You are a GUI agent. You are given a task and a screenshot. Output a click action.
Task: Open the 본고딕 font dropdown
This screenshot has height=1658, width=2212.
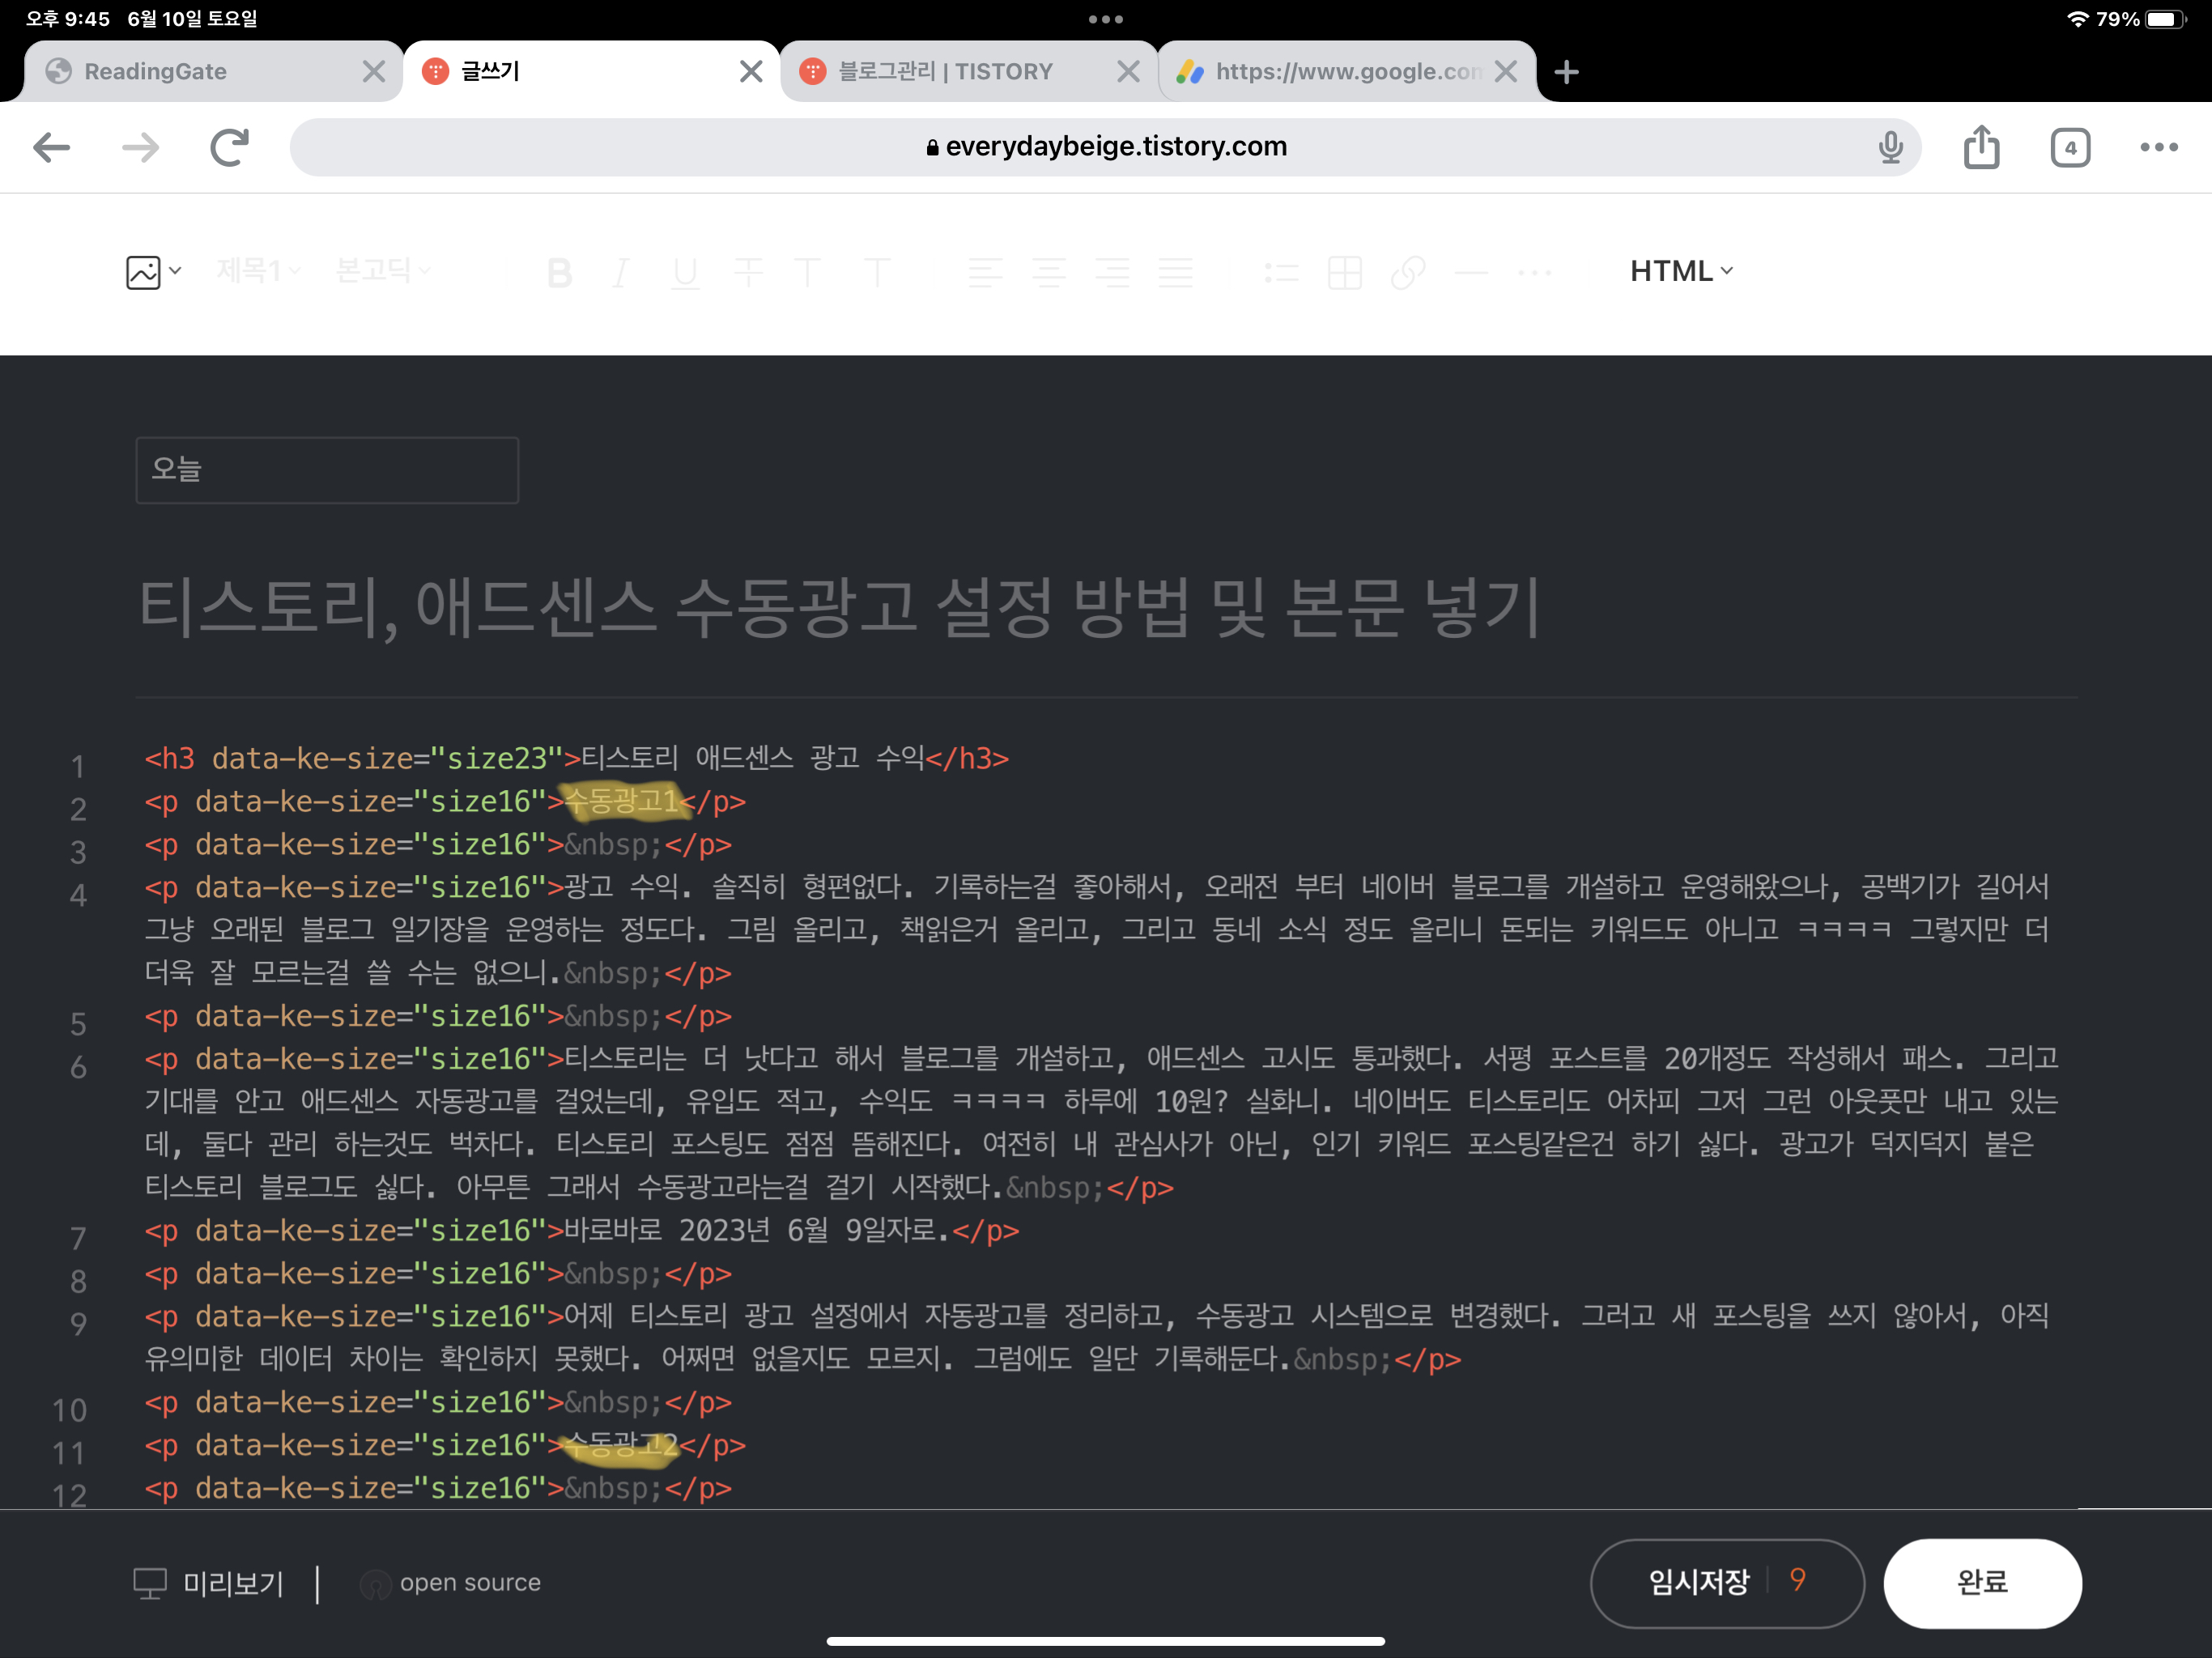pyautogui.click(x=382, y=270)
